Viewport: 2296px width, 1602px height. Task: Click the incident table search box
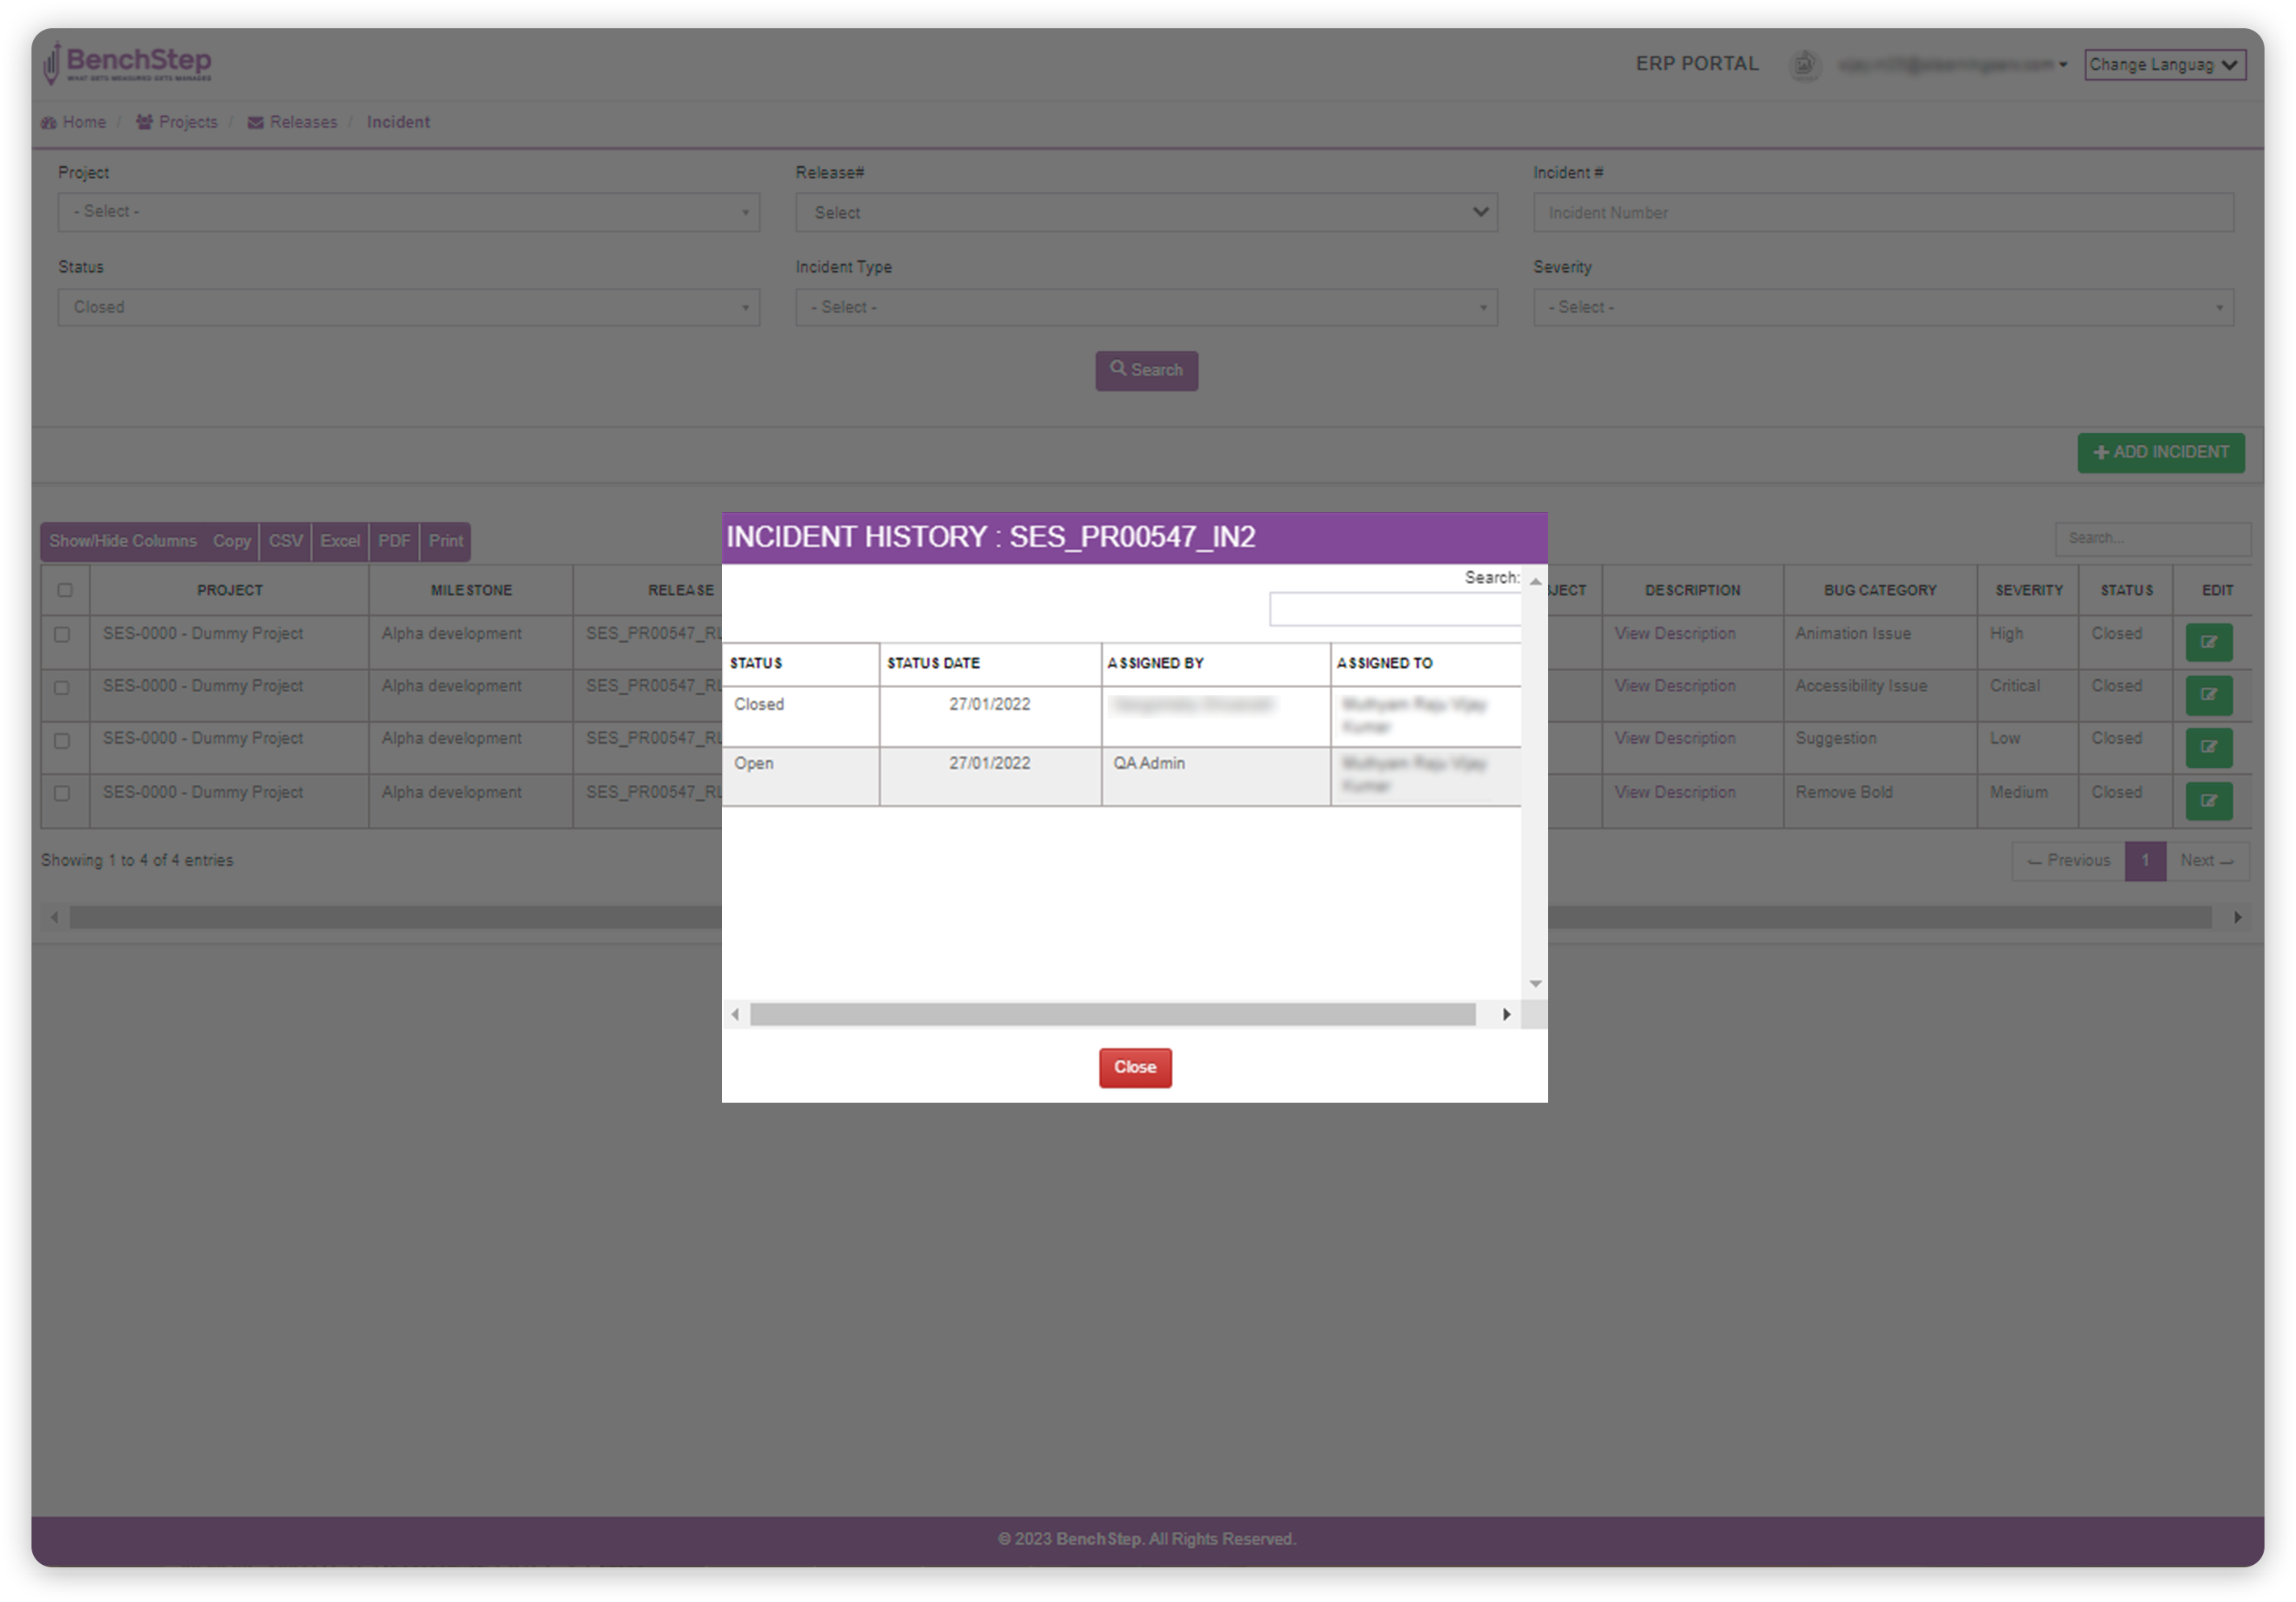click(2152, 538)
